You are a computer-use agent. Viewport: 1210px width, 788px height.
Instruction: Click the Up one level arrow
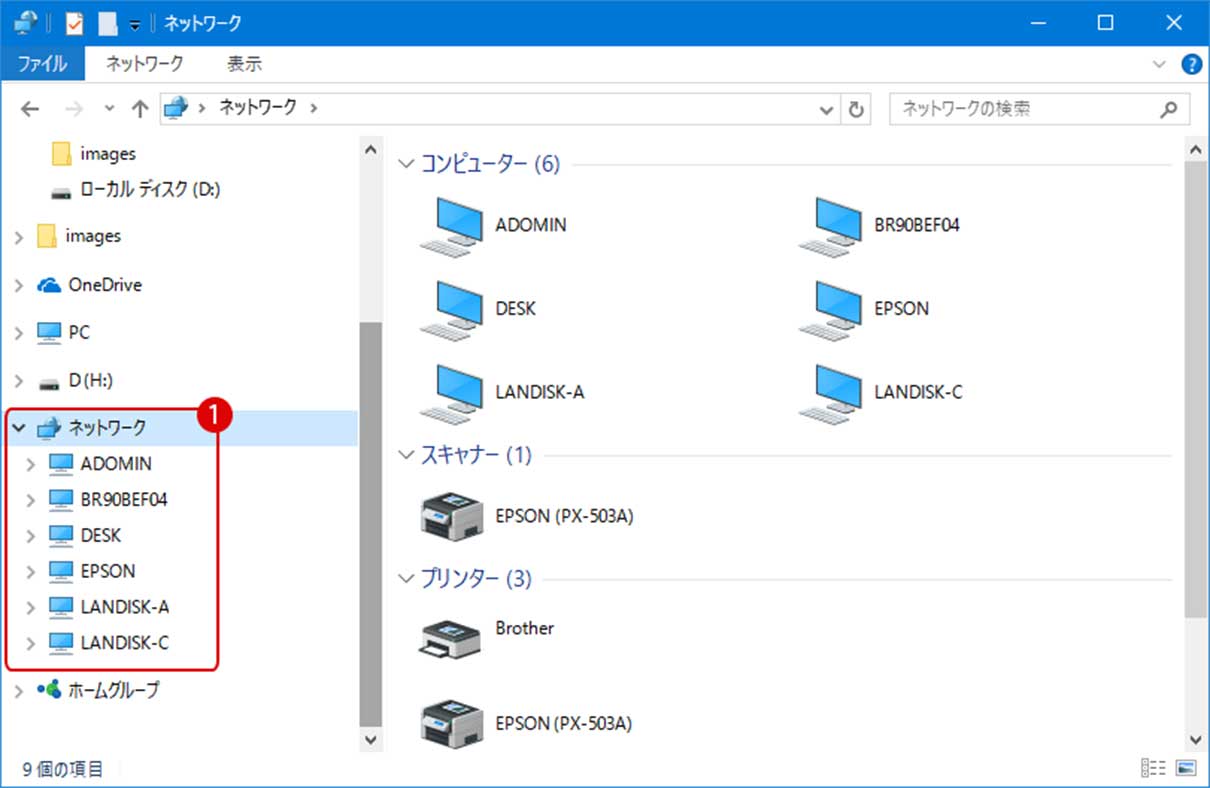[x=139, y=108]
